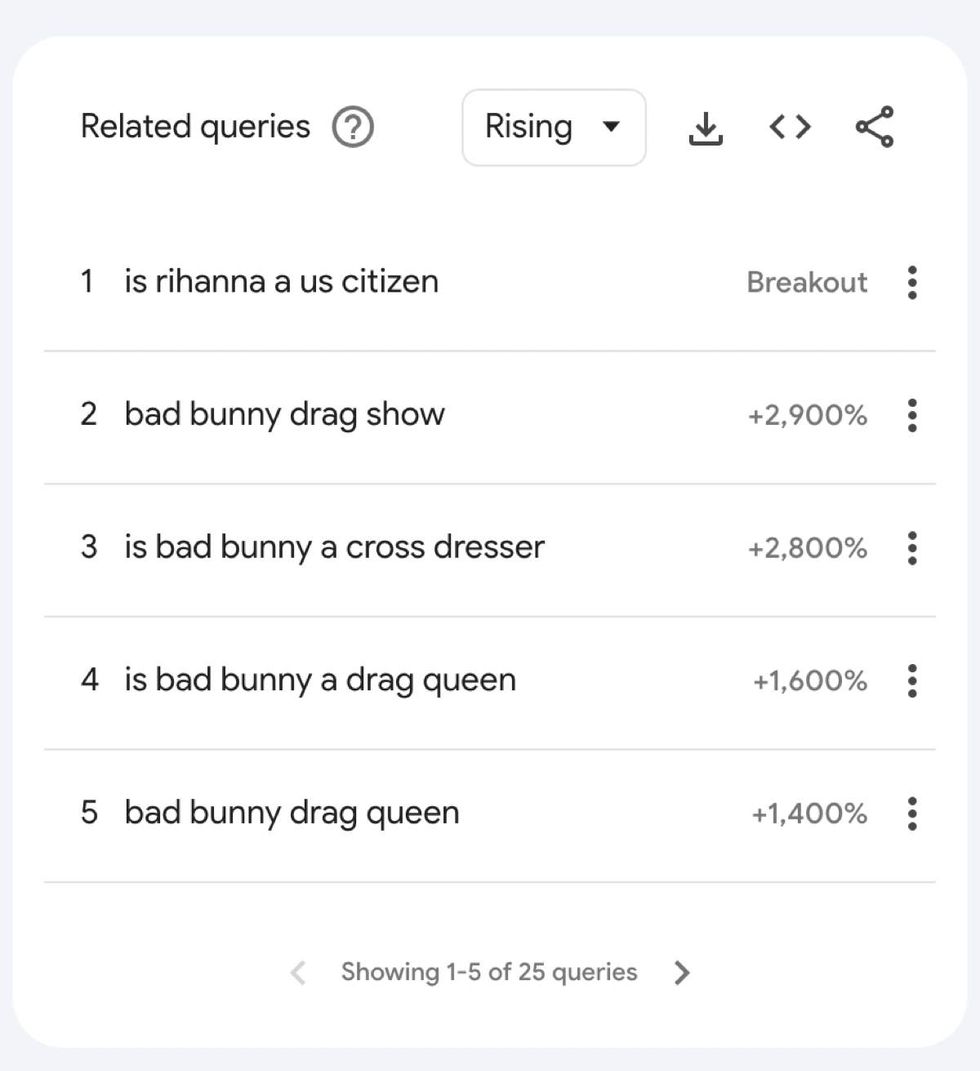Select the query 'is rihanna a us citizen'

click(x=281, y=282)
